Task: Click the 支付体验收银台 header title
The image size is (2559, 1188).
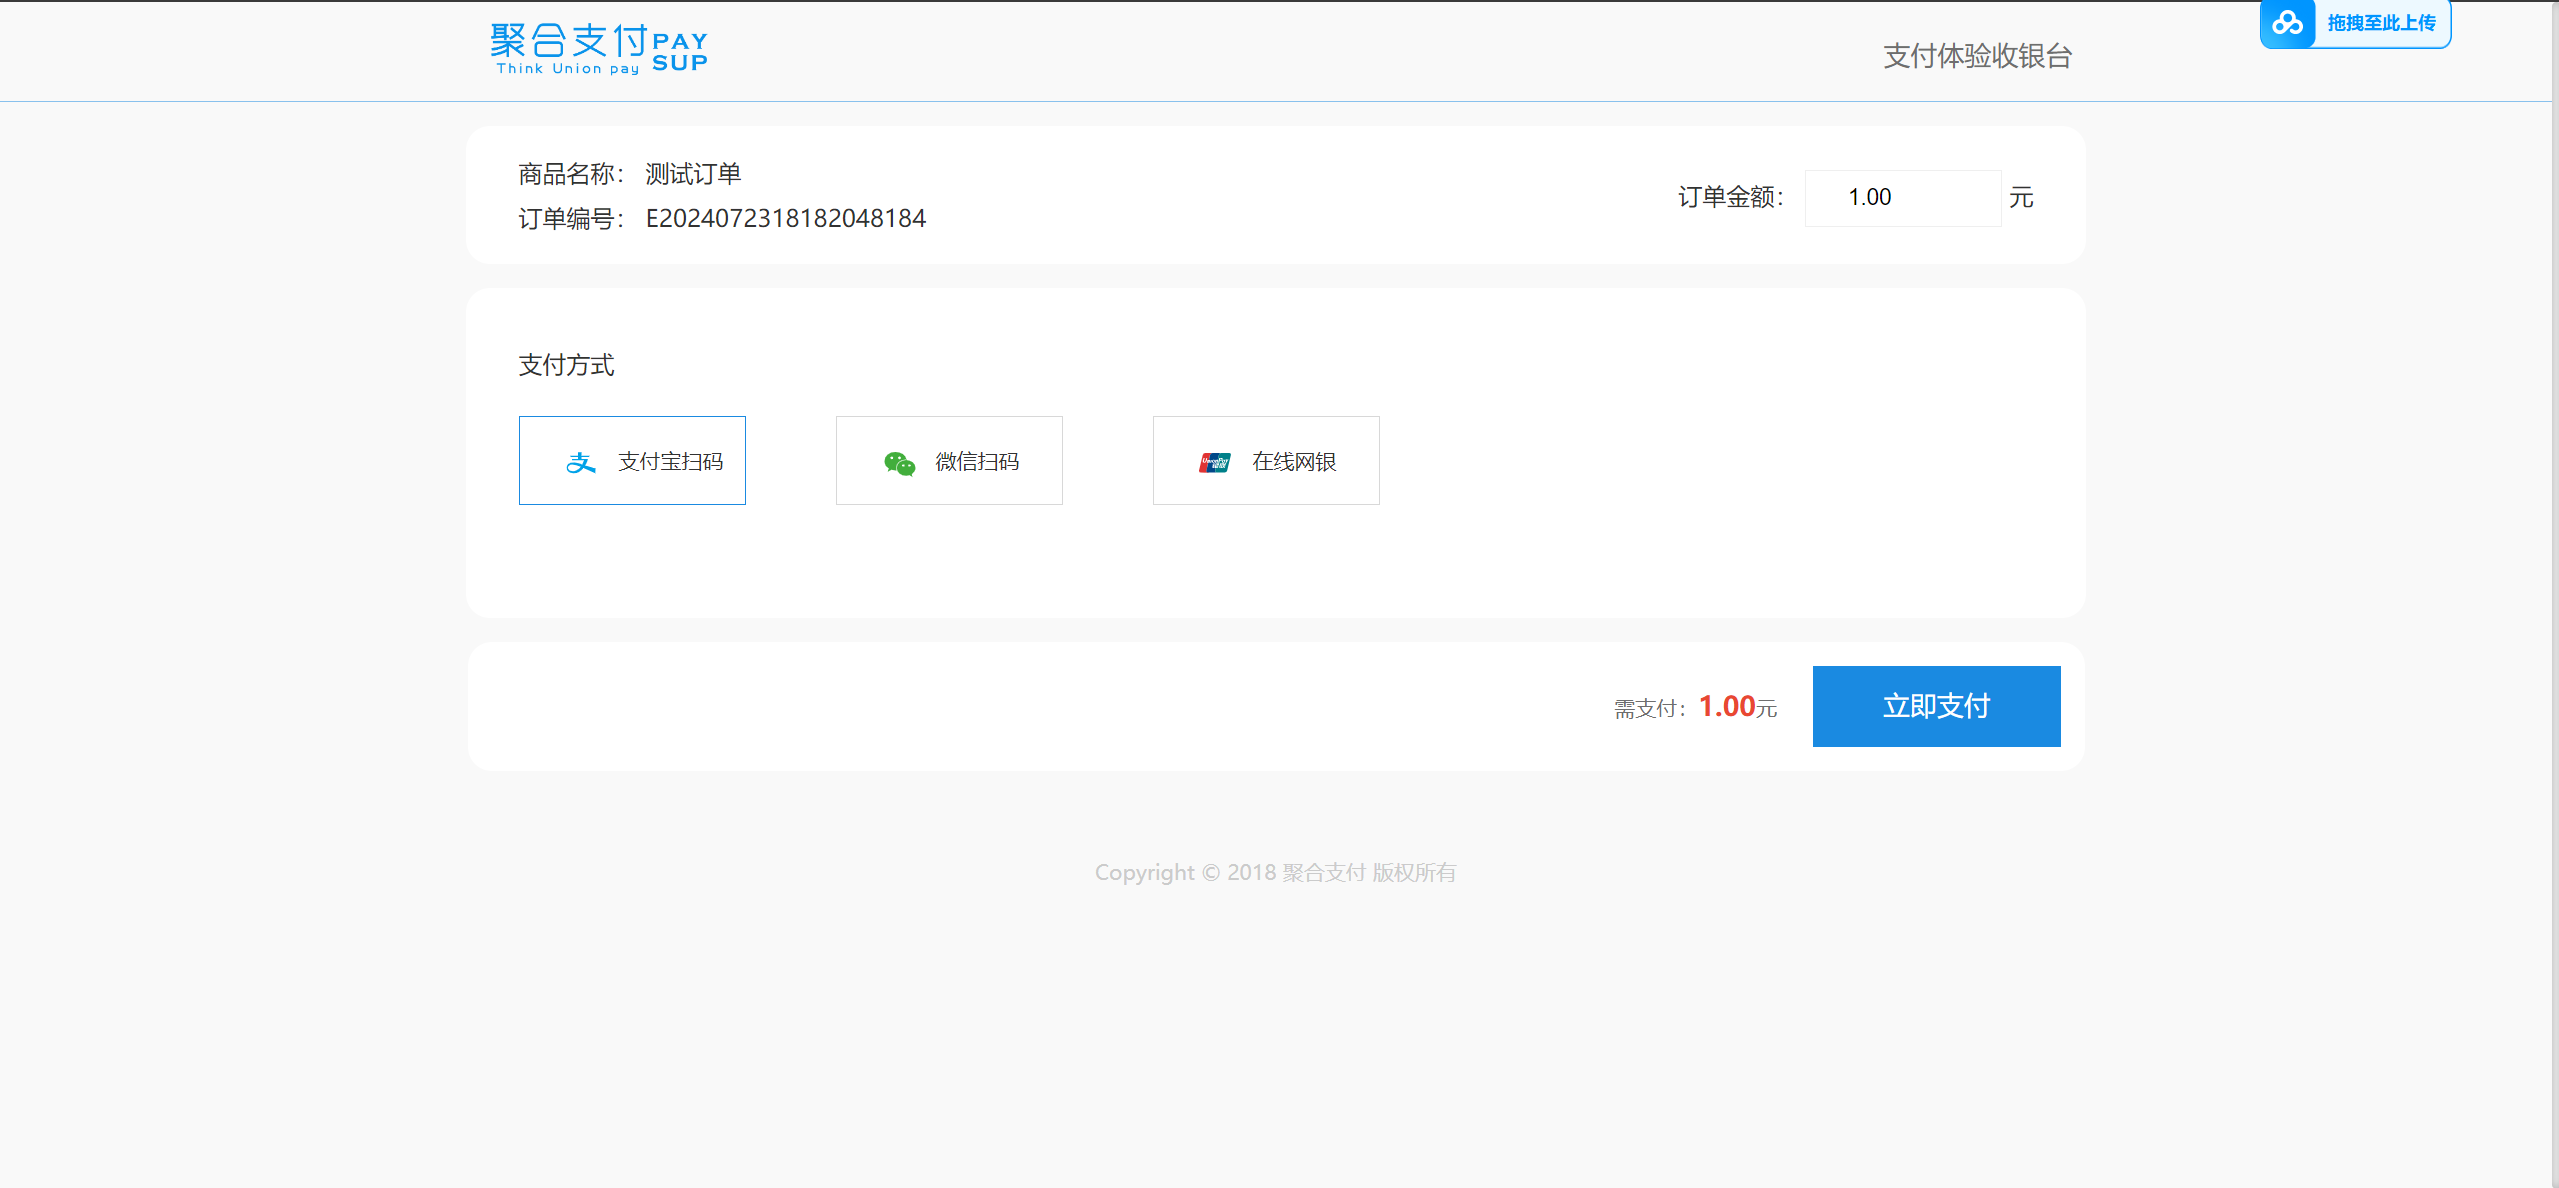Action: pos(1977,56)
